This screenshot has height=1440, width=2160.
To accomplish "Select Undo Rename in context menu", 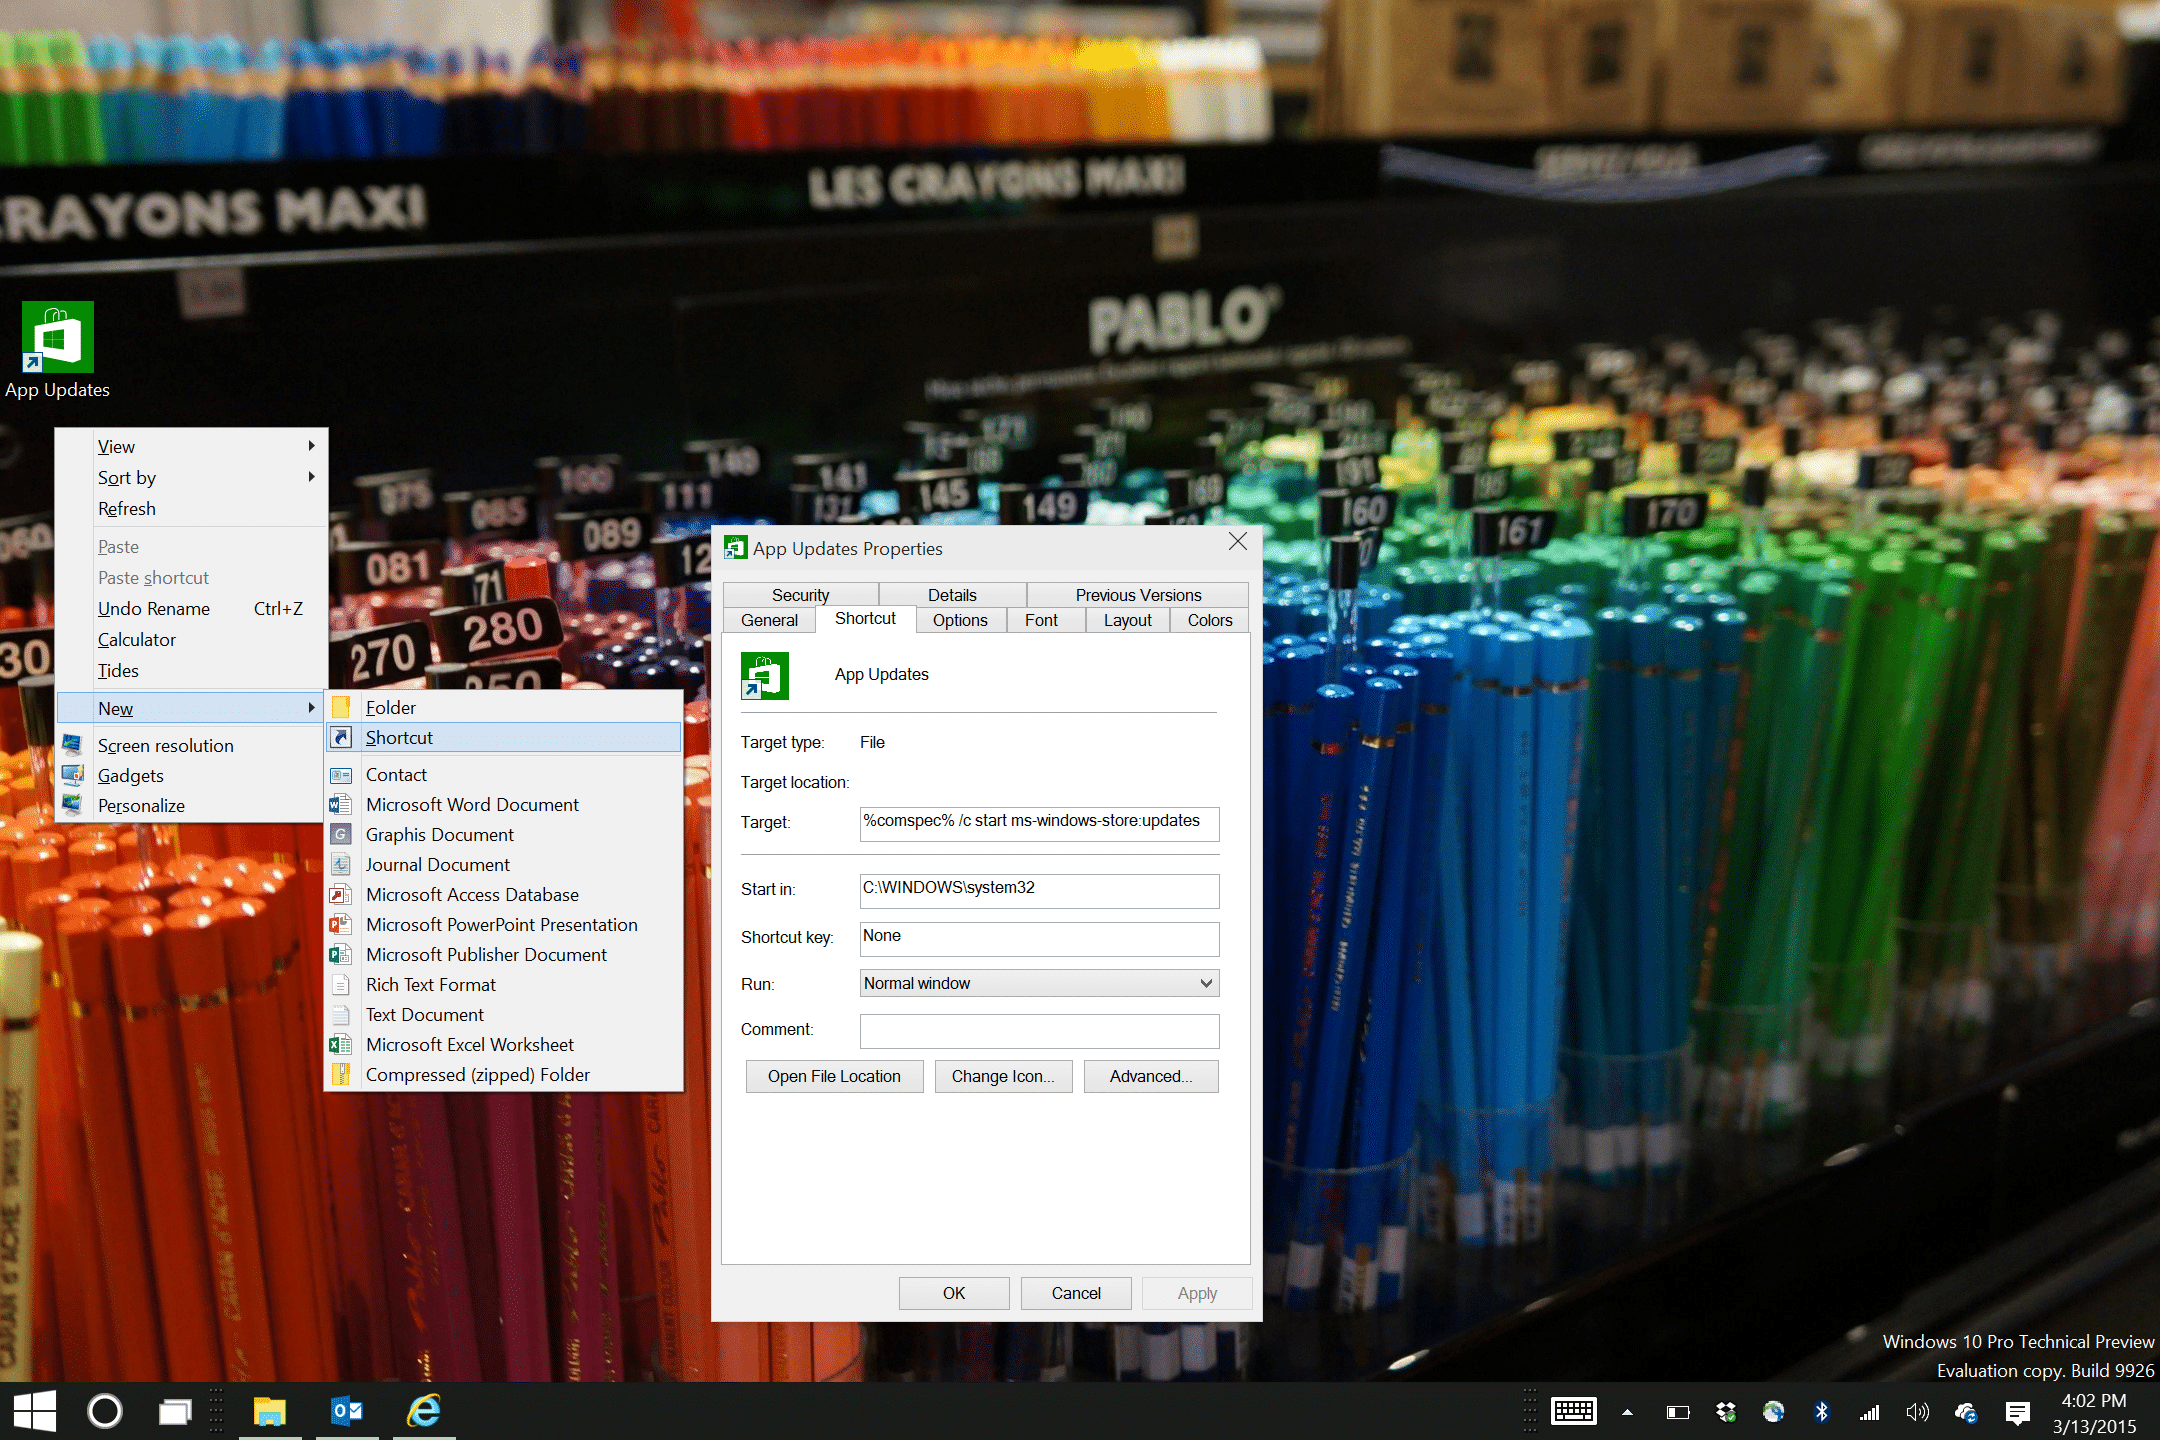I will 191,608.
